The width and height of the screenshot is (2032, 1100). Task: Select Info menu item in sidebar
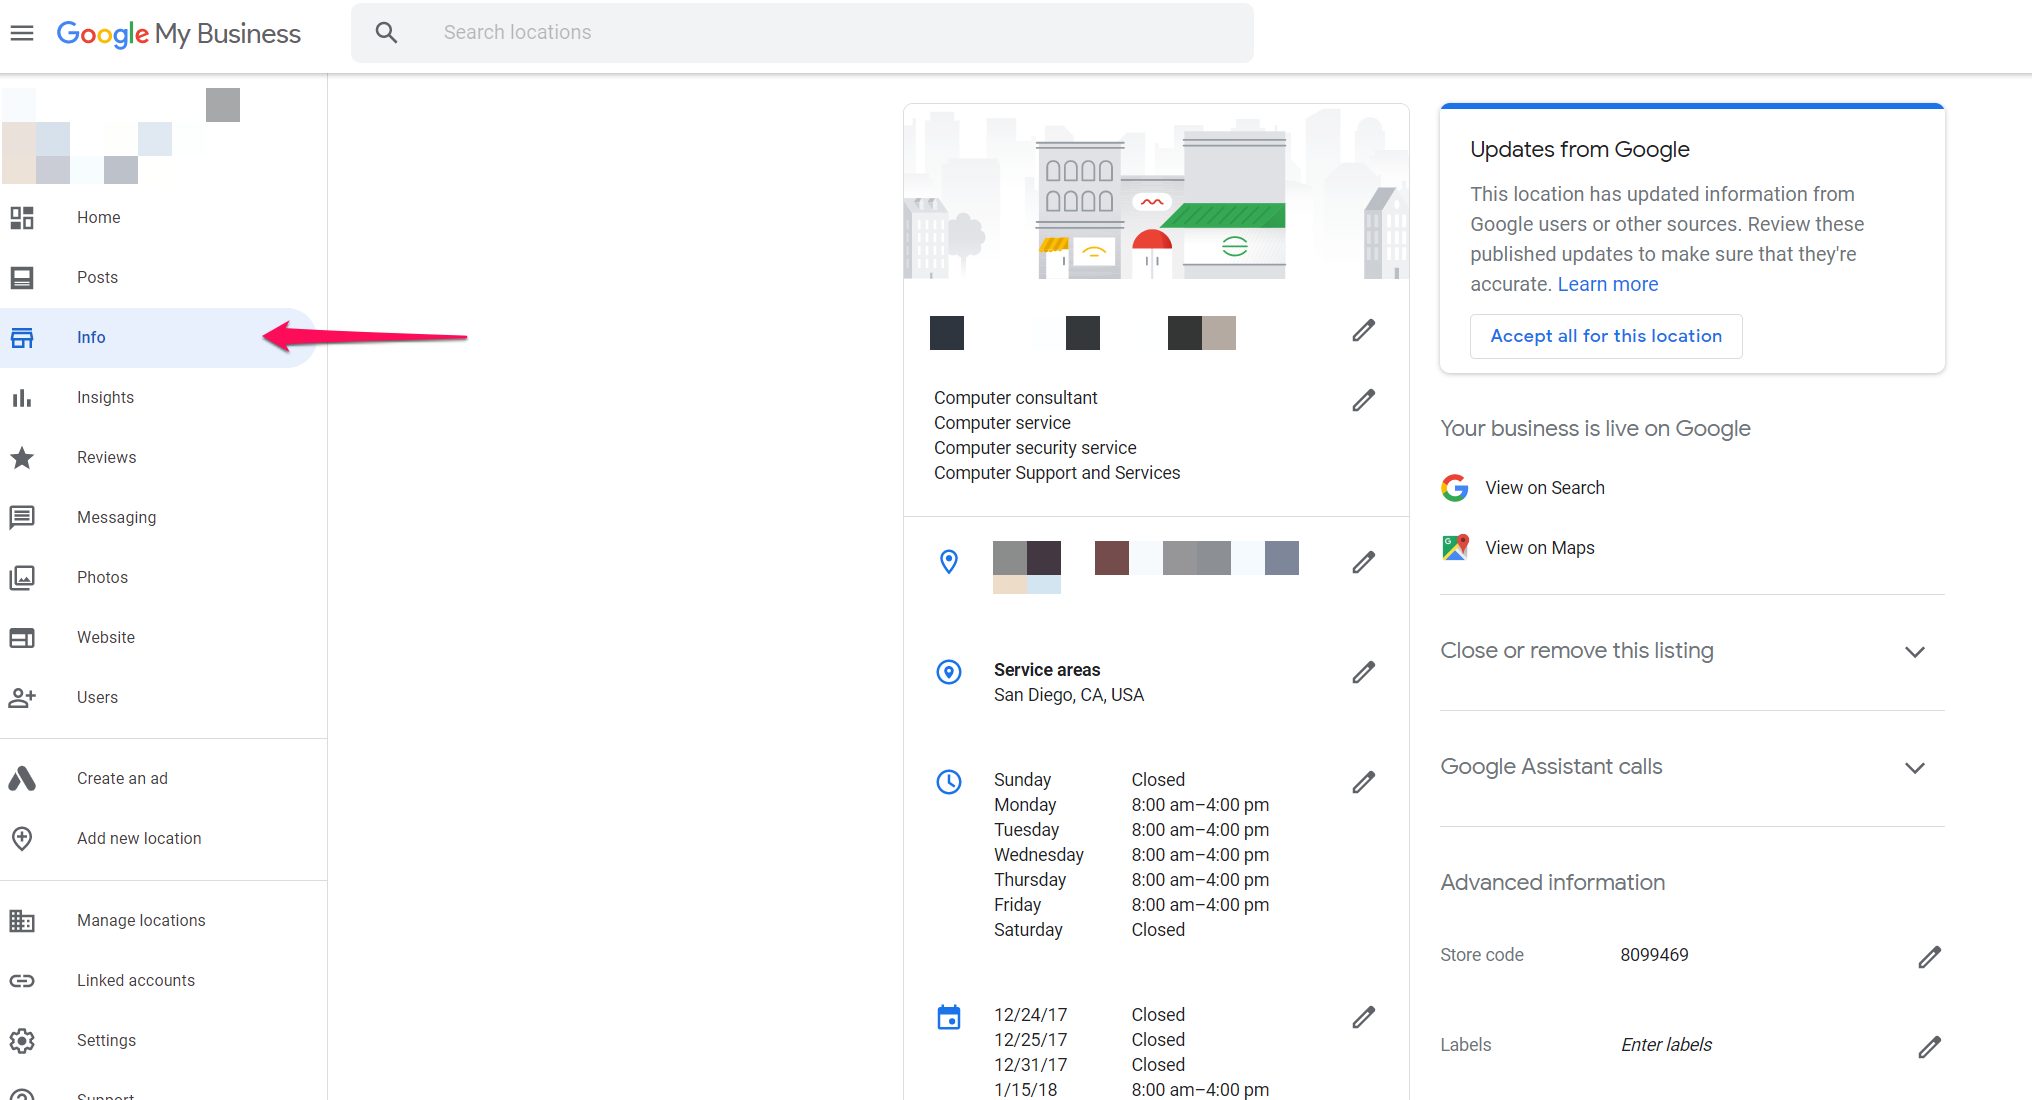[91, 336]
